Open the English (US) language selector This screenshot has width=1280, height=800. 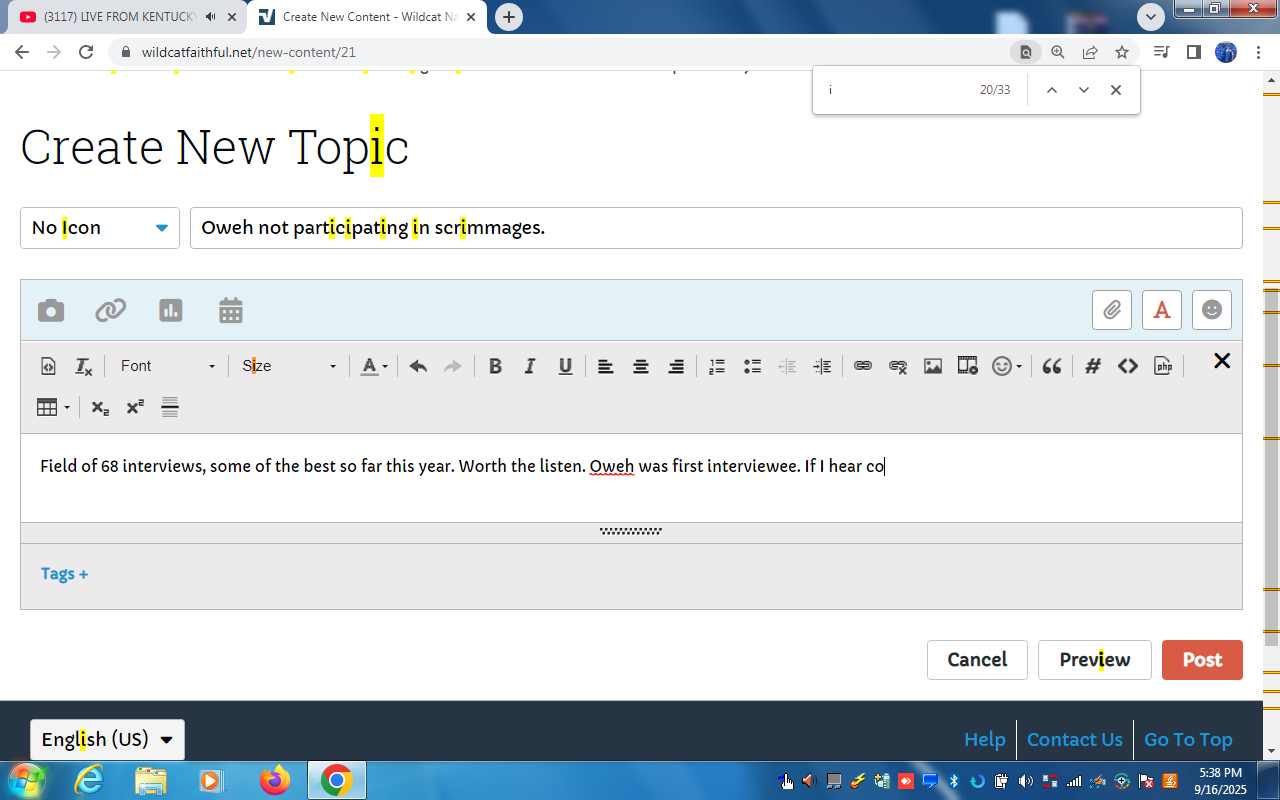(107, 740)
